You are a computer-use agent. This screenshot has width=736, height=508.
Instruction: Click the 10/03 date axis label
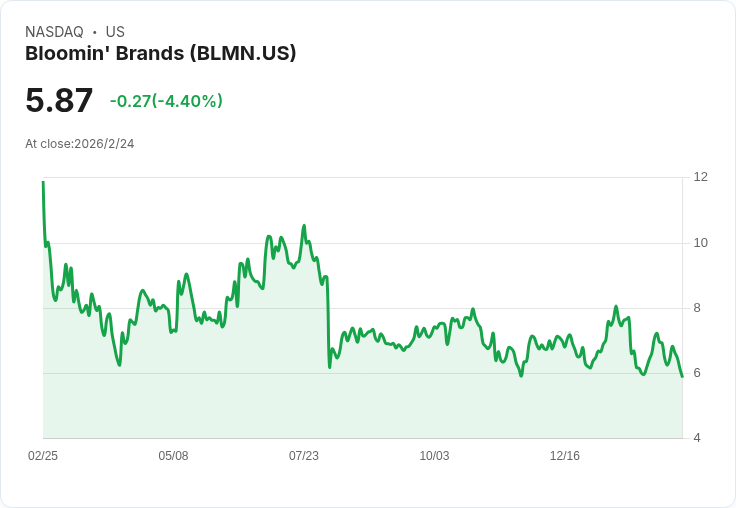coord(434,455)
